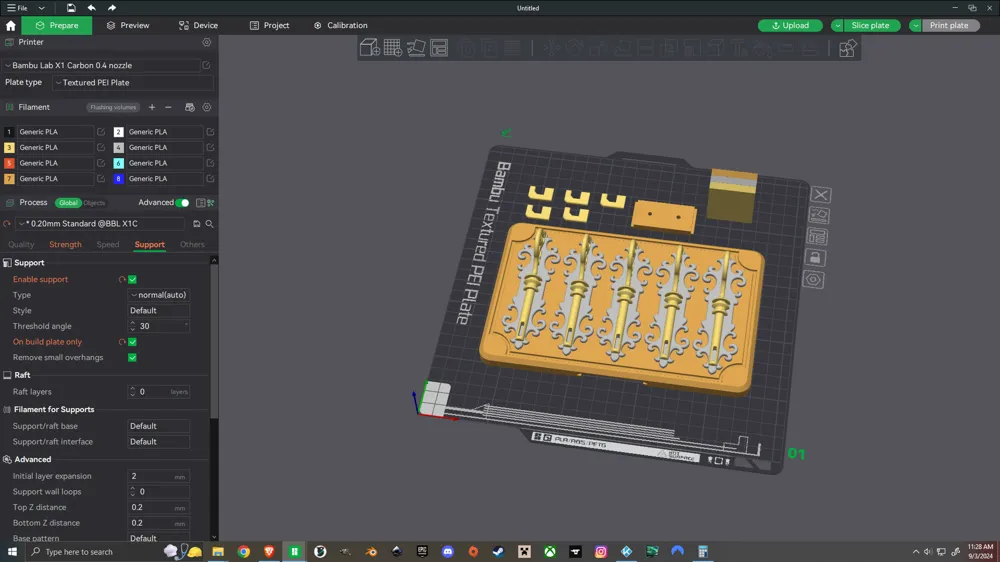Toggle the Advanced mode switch
This screenshot has height=562, width=1000.
click(182, 203)
